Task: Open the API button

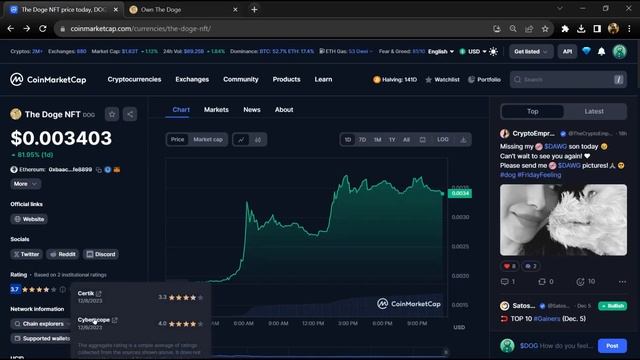Action: tap(567, 52)
